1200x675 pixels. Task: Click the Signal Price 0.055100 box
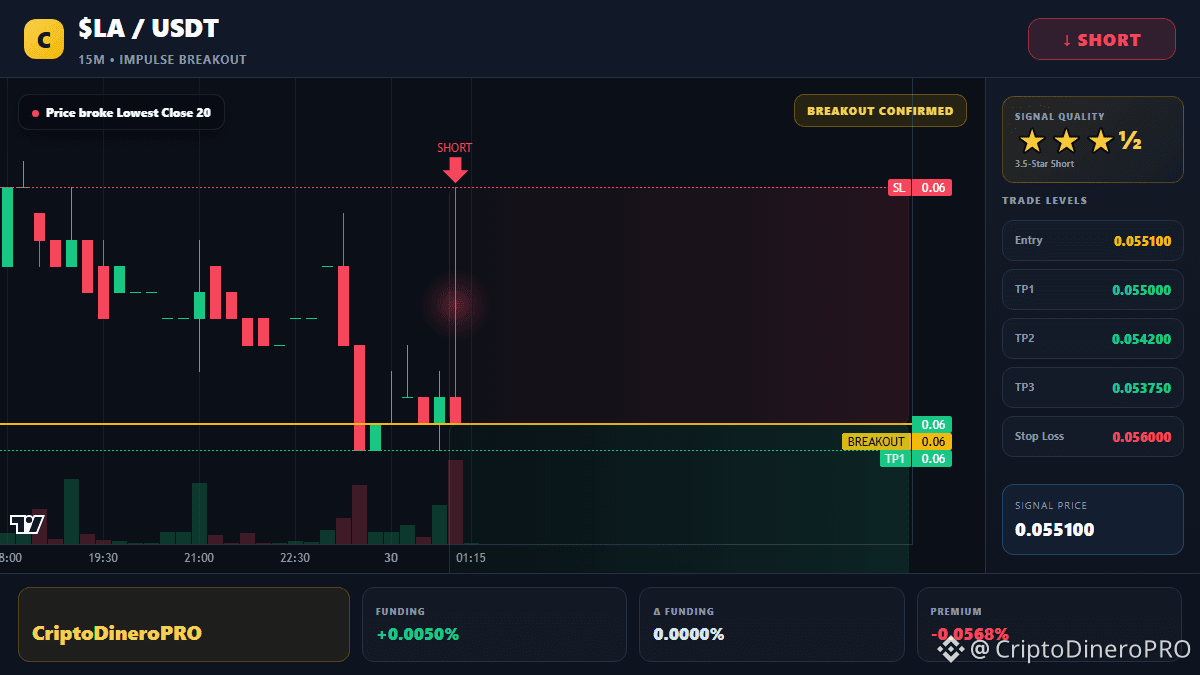click(x=1093, y=519)
